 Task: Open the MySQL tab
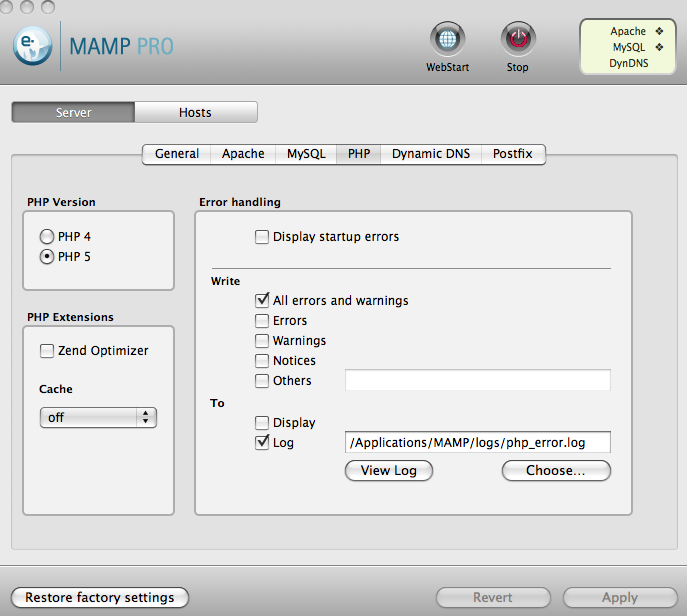coord(306,154)
